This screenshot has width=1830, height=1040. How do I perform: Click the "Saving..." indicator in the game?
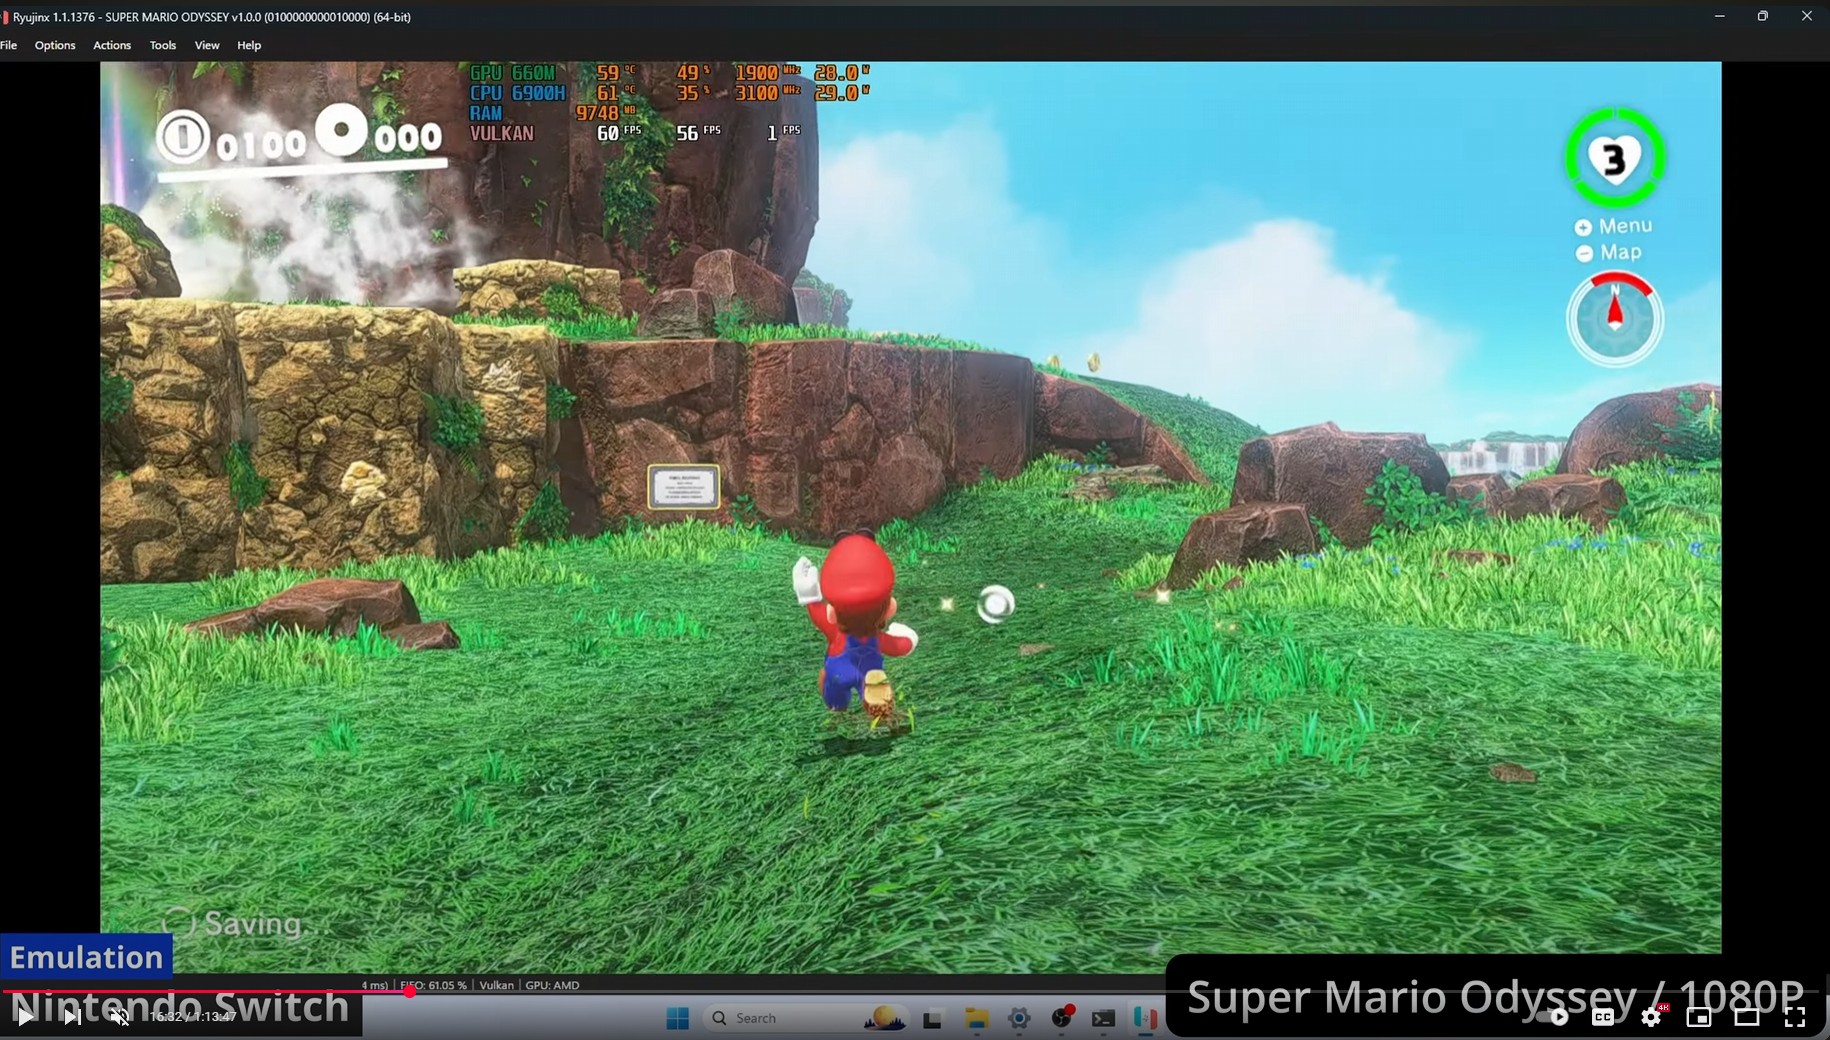pos(247,924)
